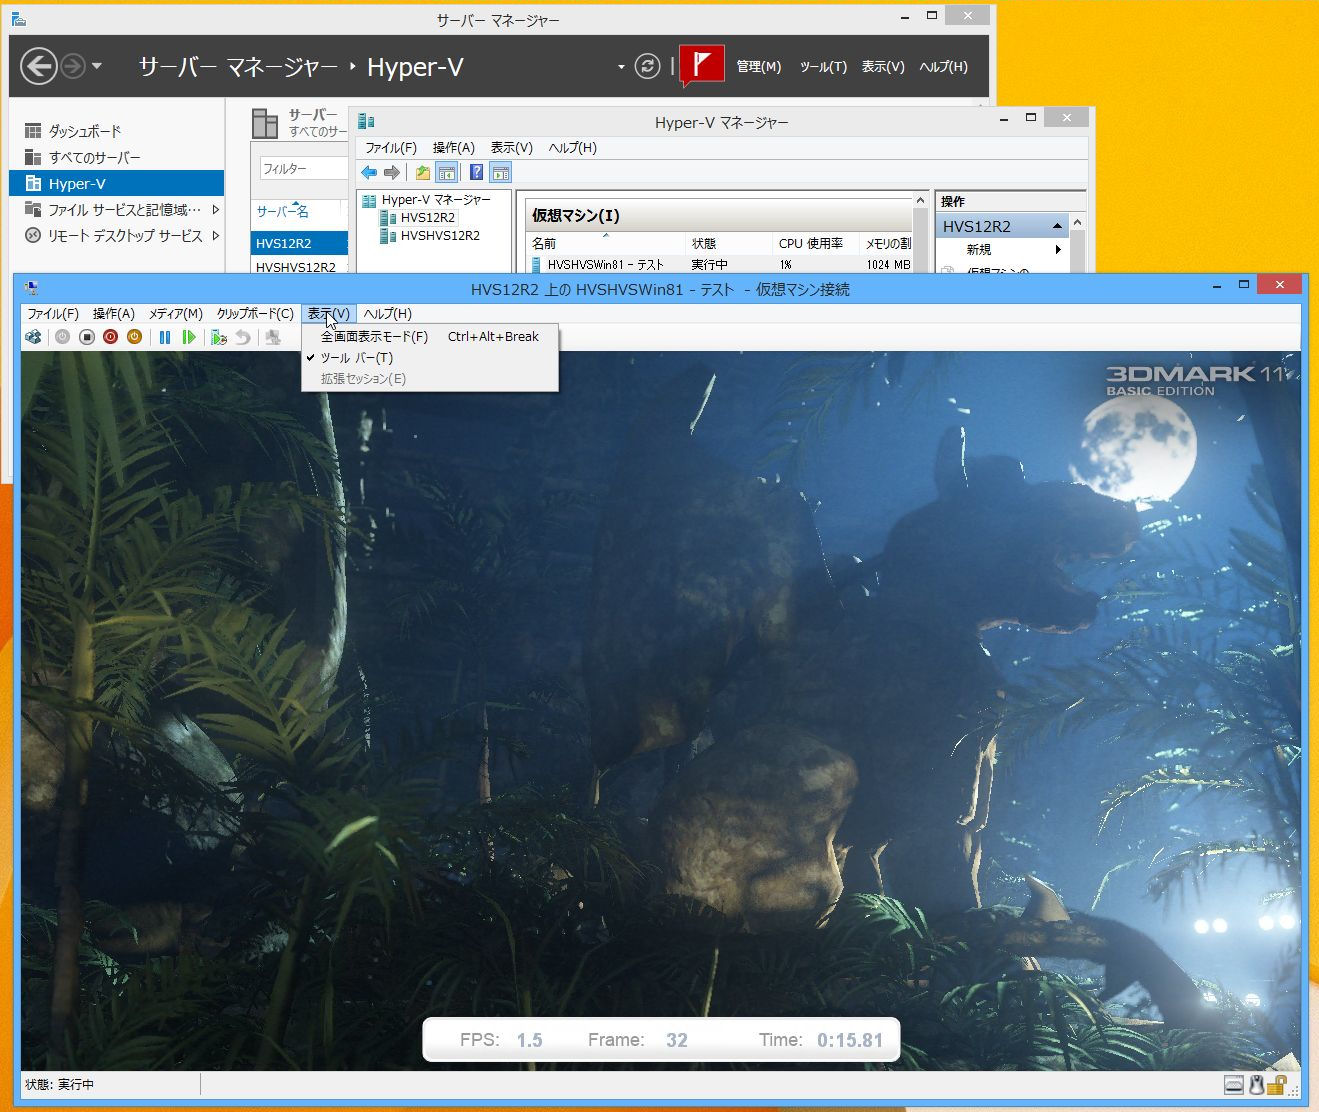
Task: Click the Start (power on) VM toolbar icon
Action: (62, 337)
